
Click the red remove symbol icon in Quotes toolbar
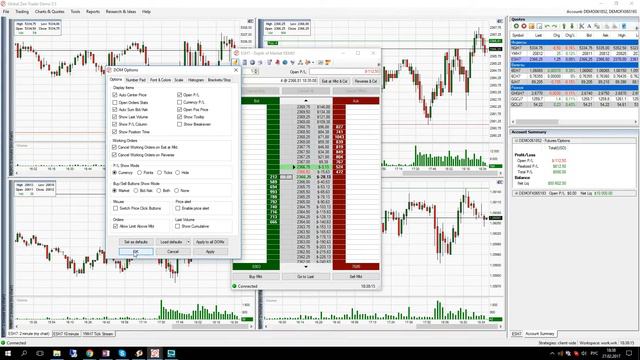click(524, 26)
